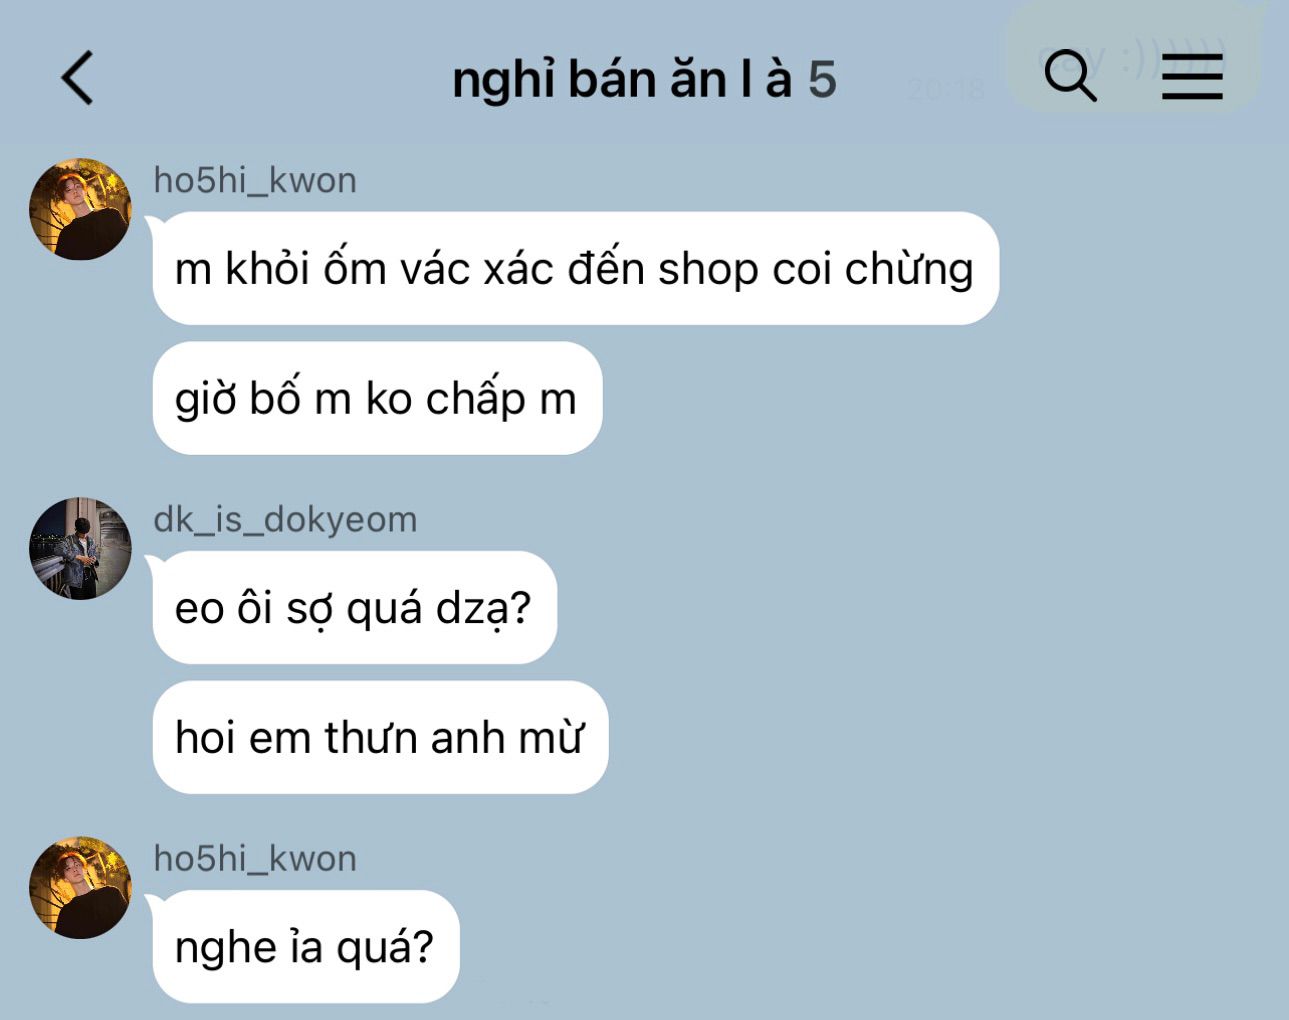Open ho5hi_kwon's avatar beside the first message

(x=80, y=208)
